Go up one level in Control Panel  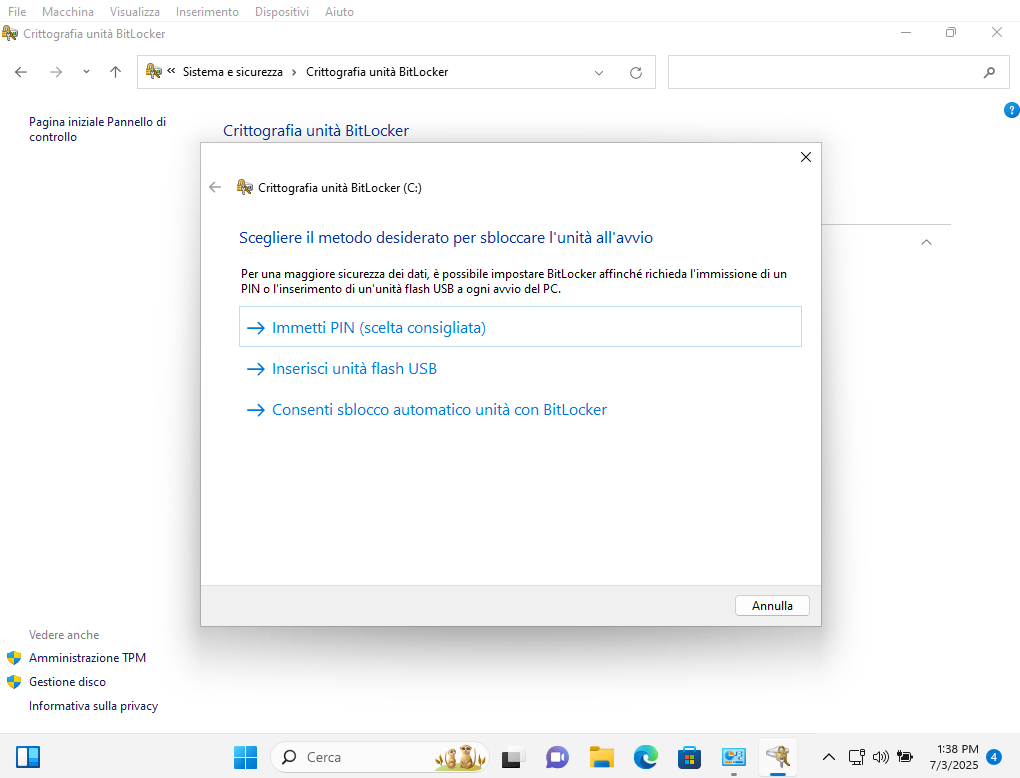tap(115, 72)
